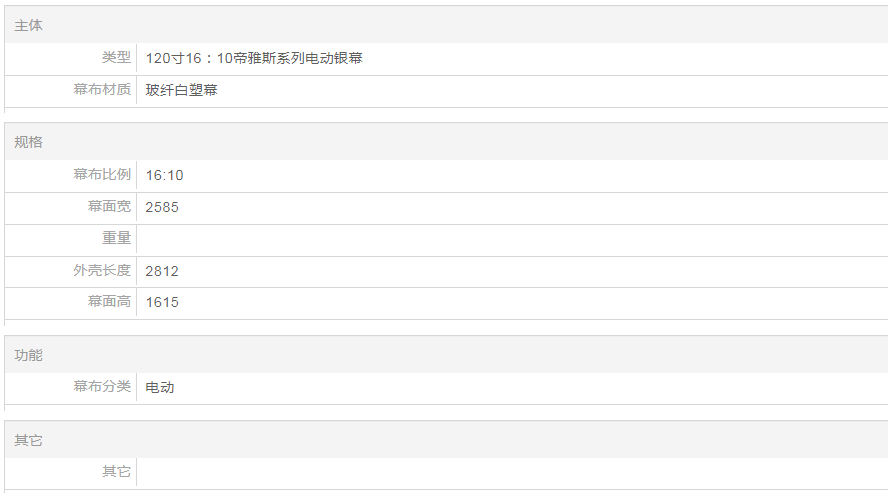
Task: Click the 其它 row label under 其它 section
Action: pos(116,472)
